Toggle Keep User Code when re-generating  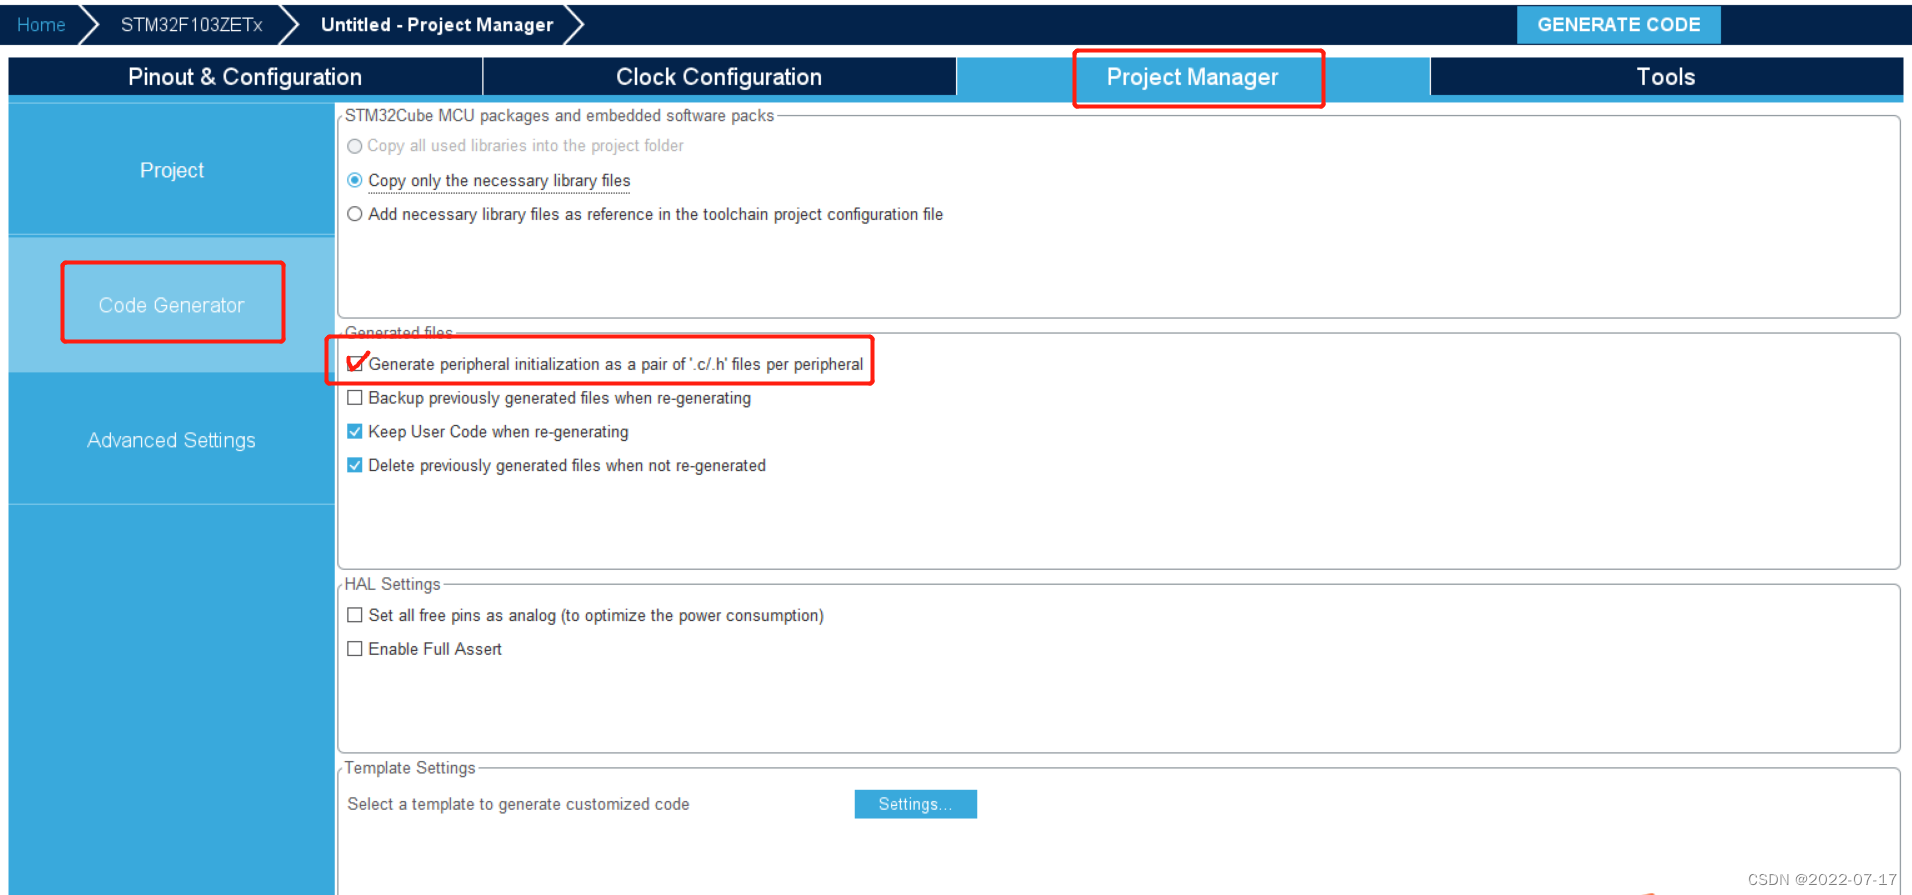pyautogui.click(x=355, y=432)
